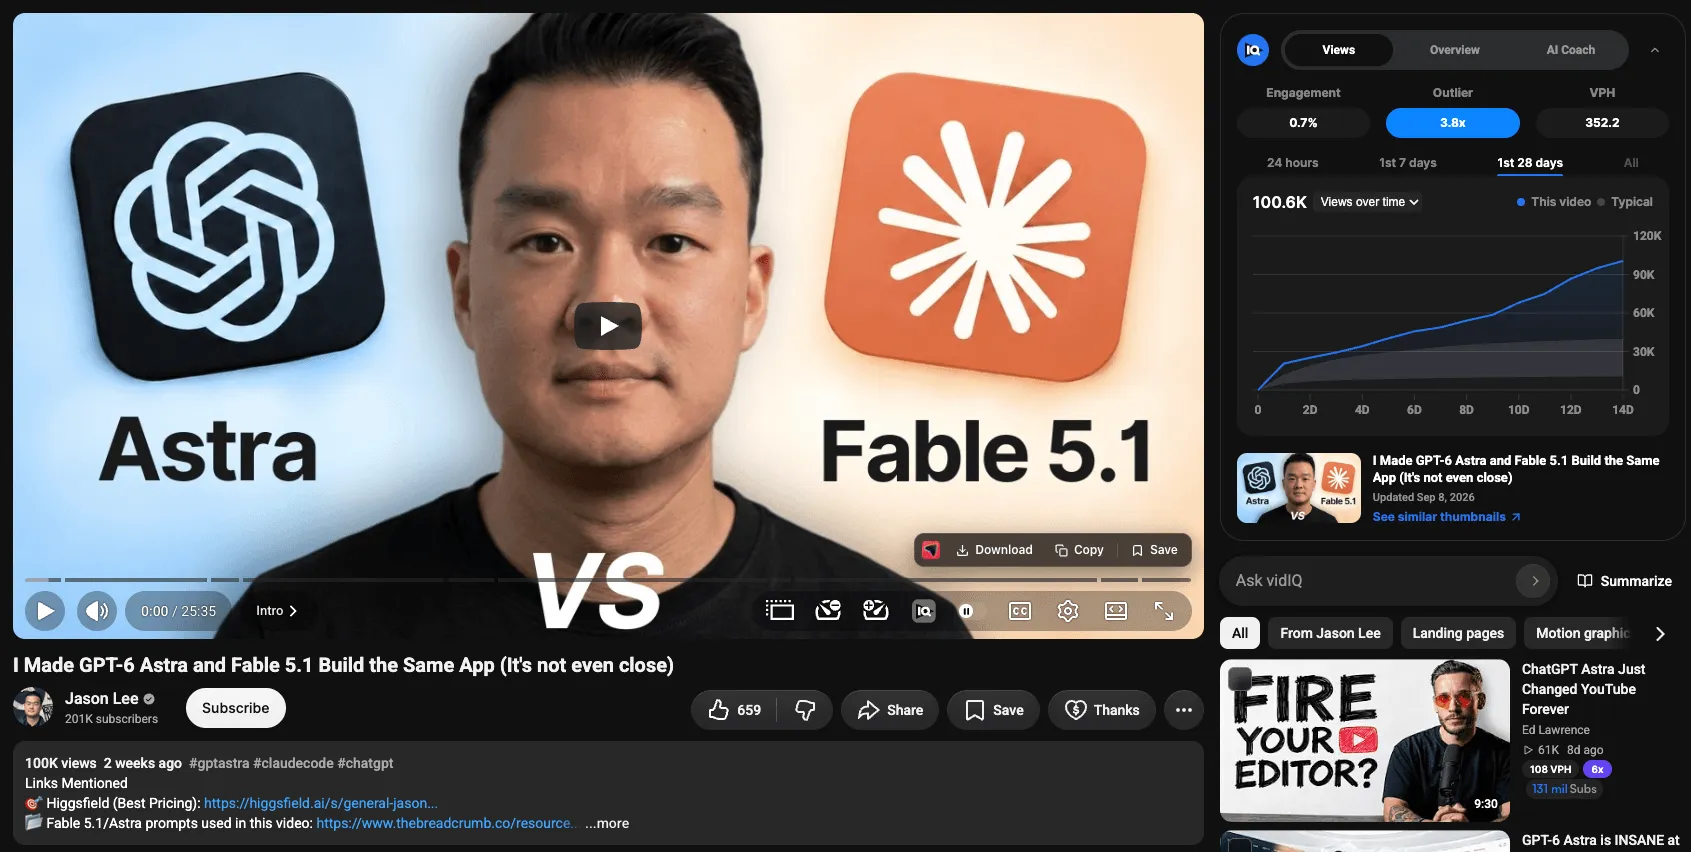Click the red extension logo on thumbnail toolbar
1691x852 pixels.
931,550
